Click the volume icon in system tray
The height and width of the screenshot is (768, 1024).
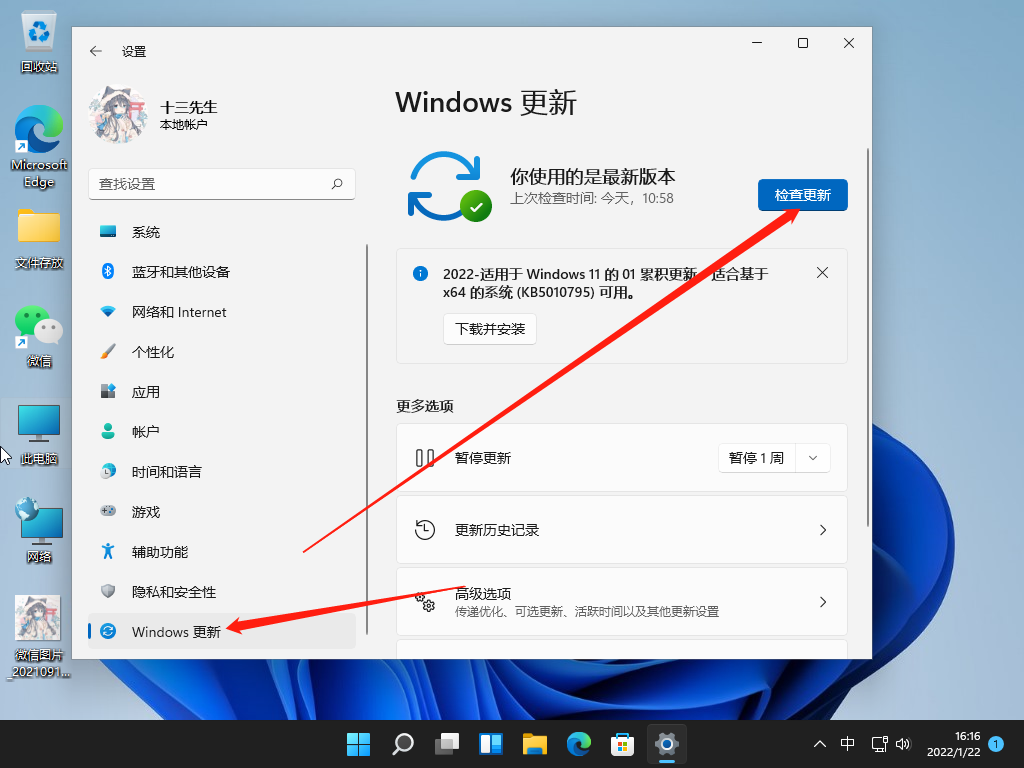click(x=903, y=744)
